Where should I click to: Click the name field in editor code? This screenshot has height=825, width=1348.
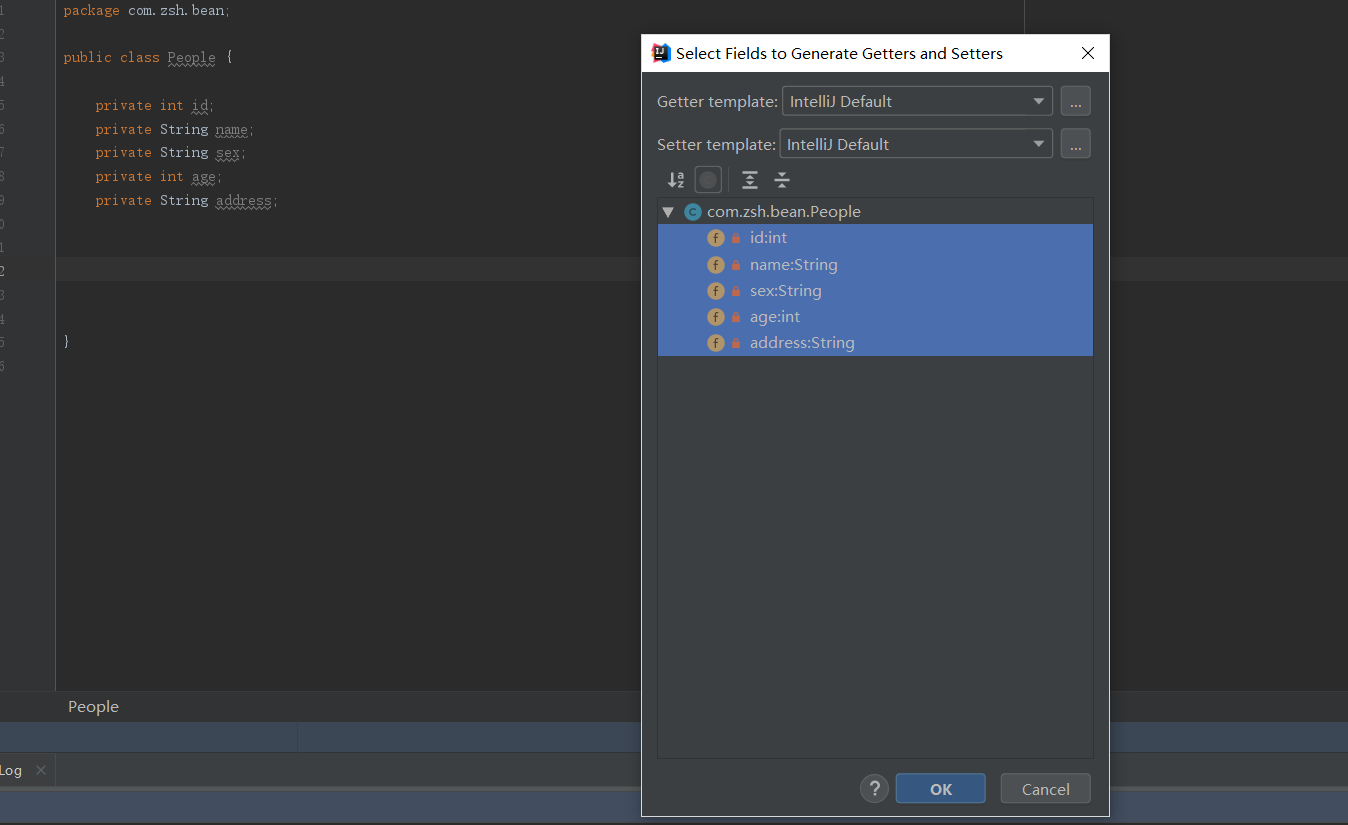pos(231,129)
